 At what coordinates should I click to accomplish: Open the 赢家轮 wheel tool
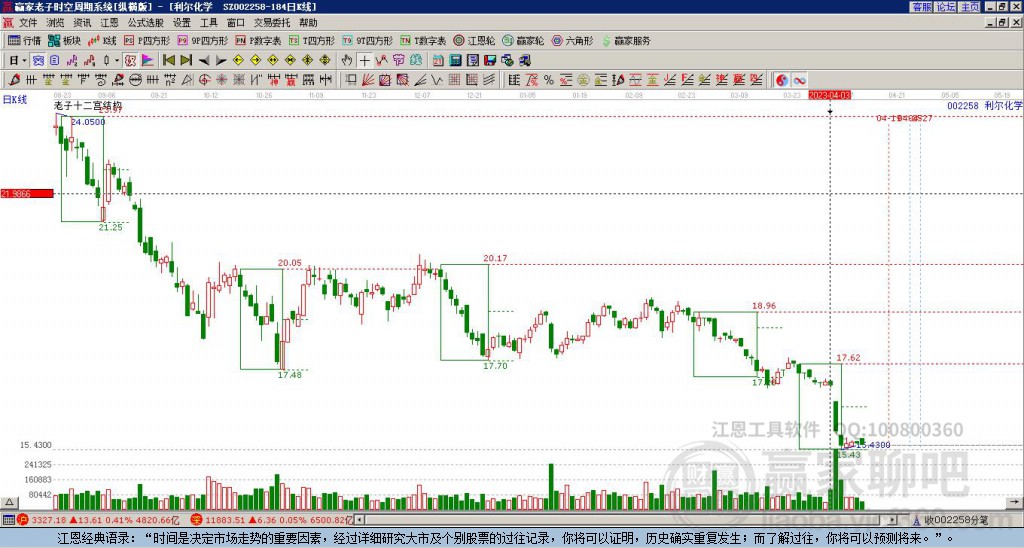click(523, 40)
